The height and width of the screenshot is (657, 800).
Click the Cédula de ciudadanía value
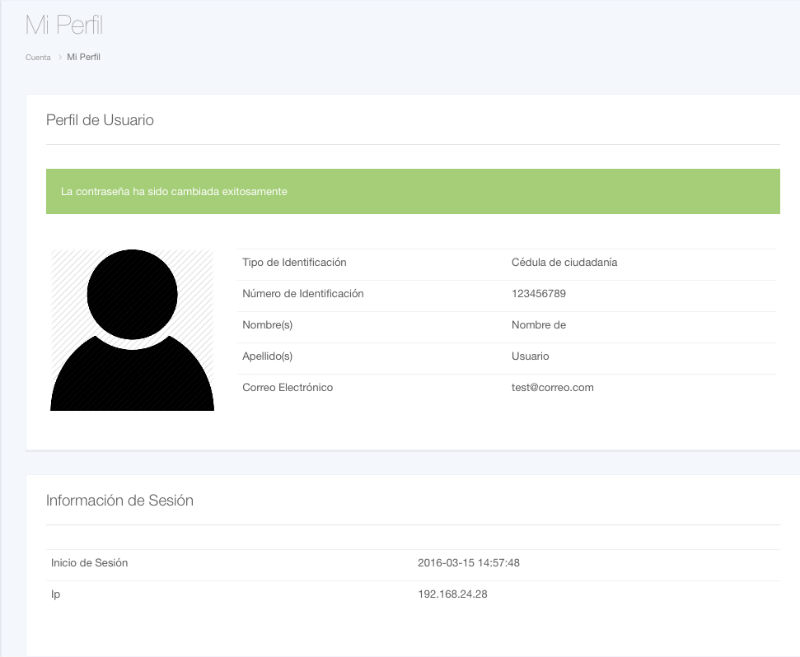click(x=564, y=262)
